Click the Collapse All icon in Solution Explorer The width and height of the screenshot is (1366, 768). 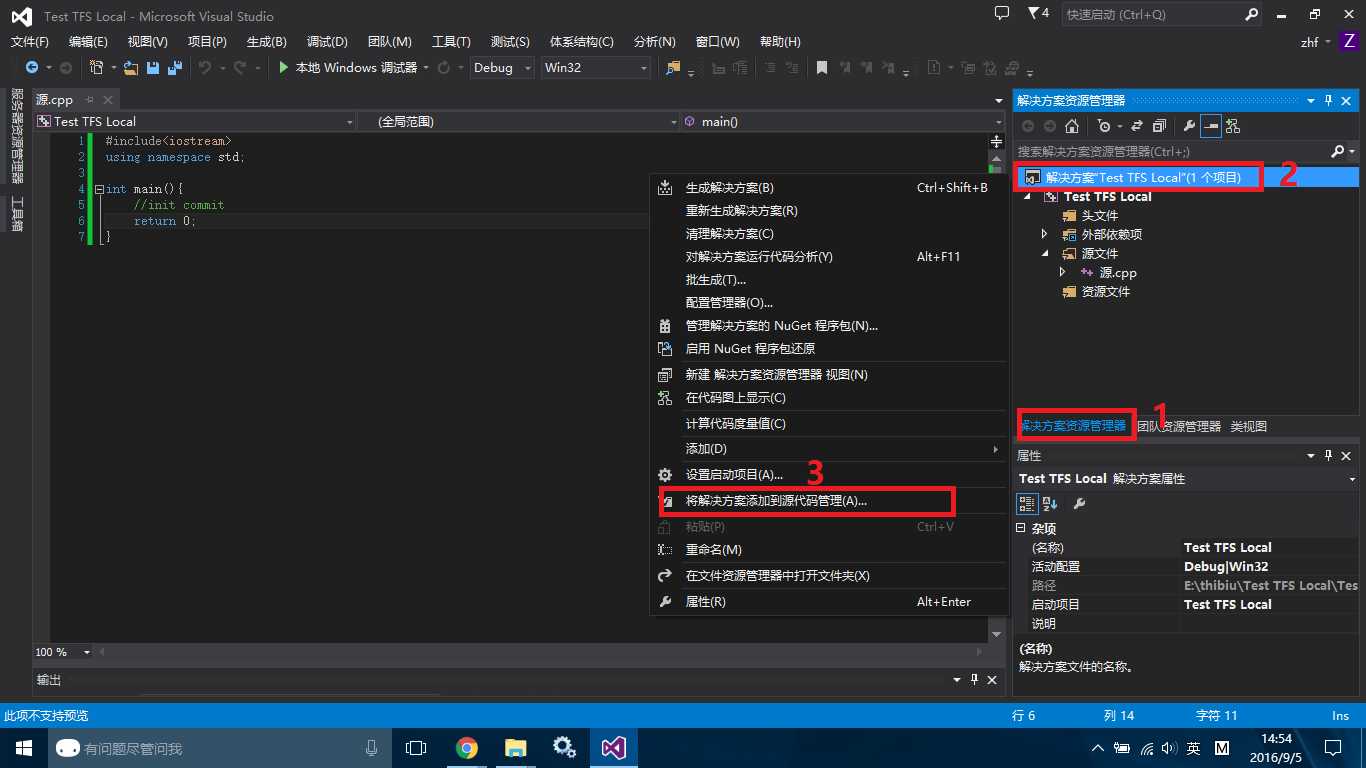pyautogui.click(x=1160, y=126)
